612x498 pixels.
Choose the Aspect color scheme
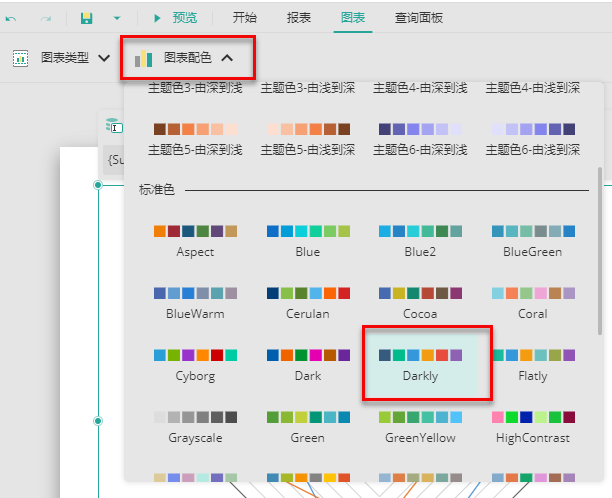[x=196, y=241]
